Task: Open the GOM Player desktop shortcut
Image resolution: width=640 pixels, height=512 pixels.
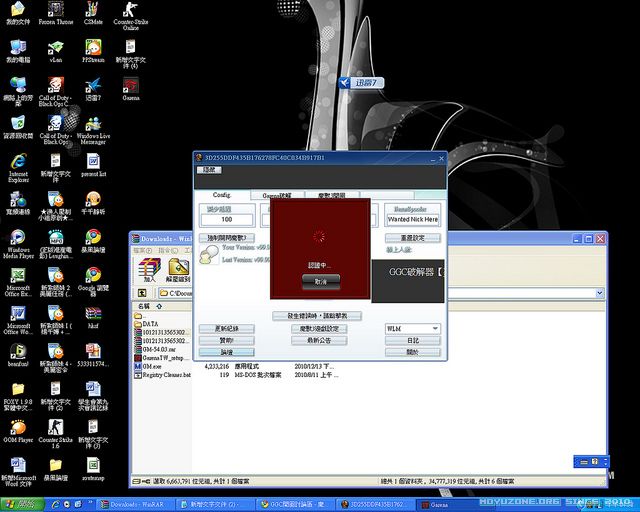Action: click(x=18, y=427)
